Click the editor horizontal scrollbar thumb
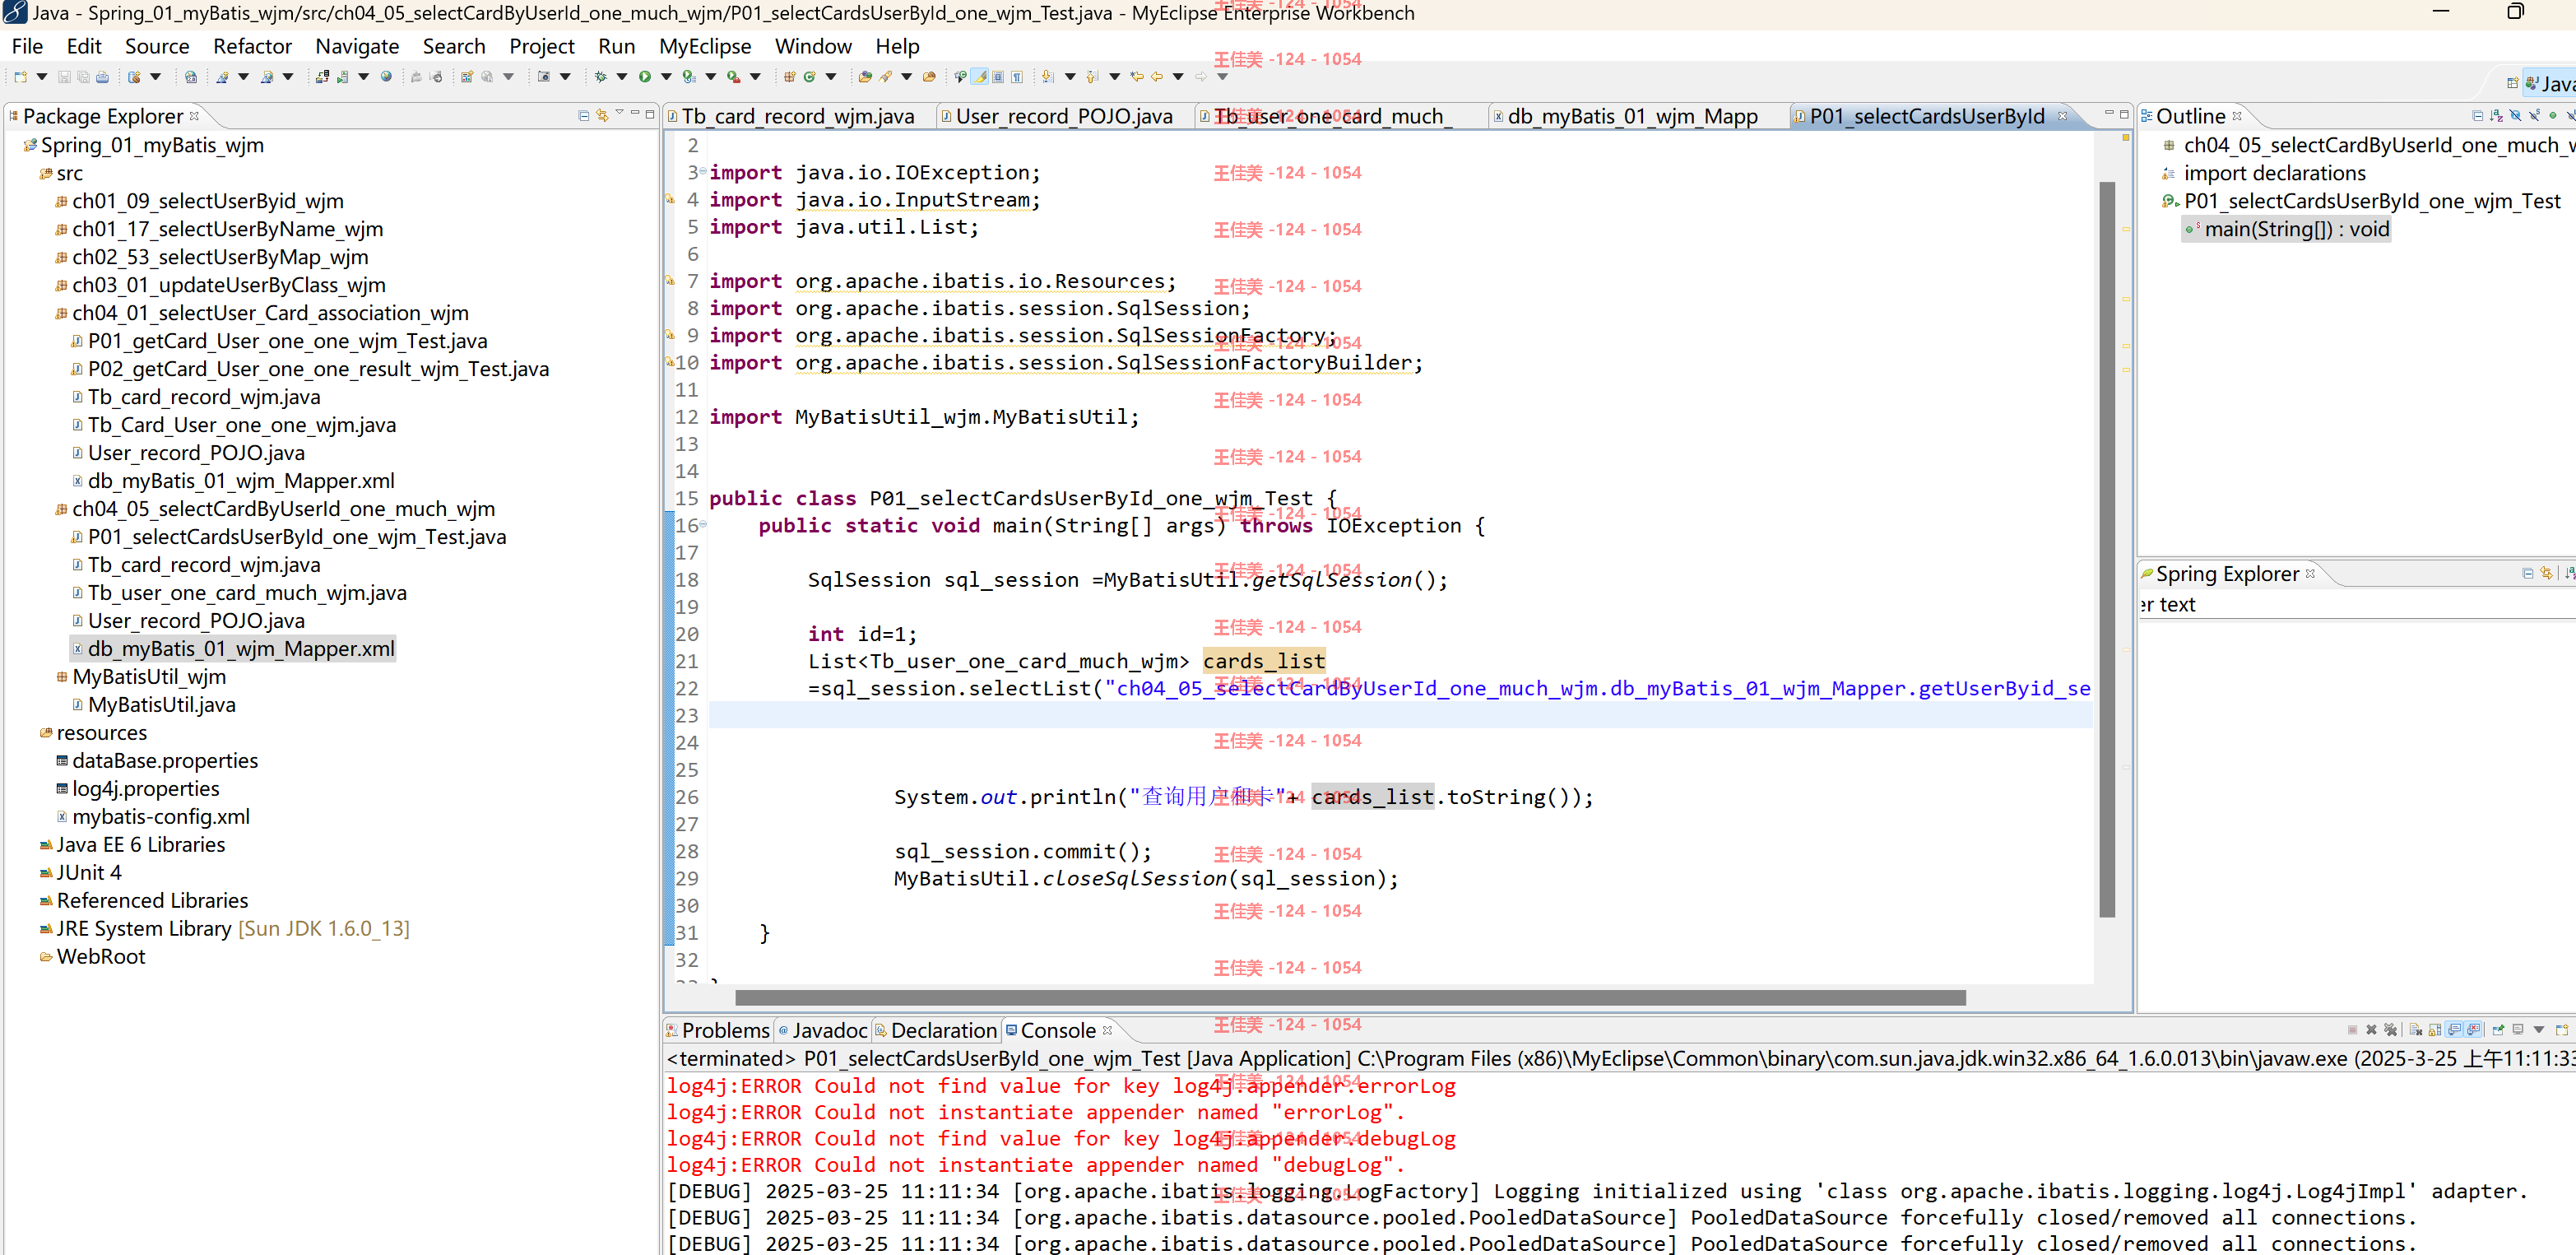Image resolution: width=2576 pixels, height=1255 pixels. (1350, 997)
